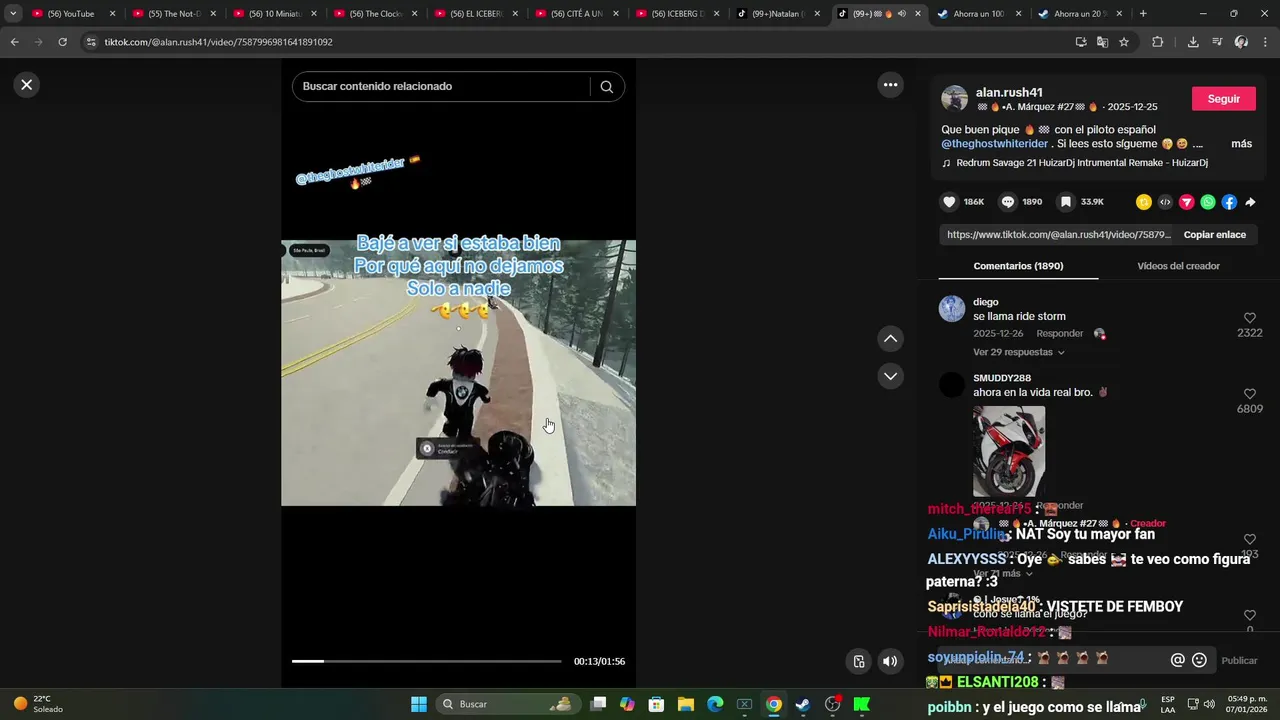Screen dimensions: 1280x720
Task: Open Chrome downloads
Action: point(1193,42)
